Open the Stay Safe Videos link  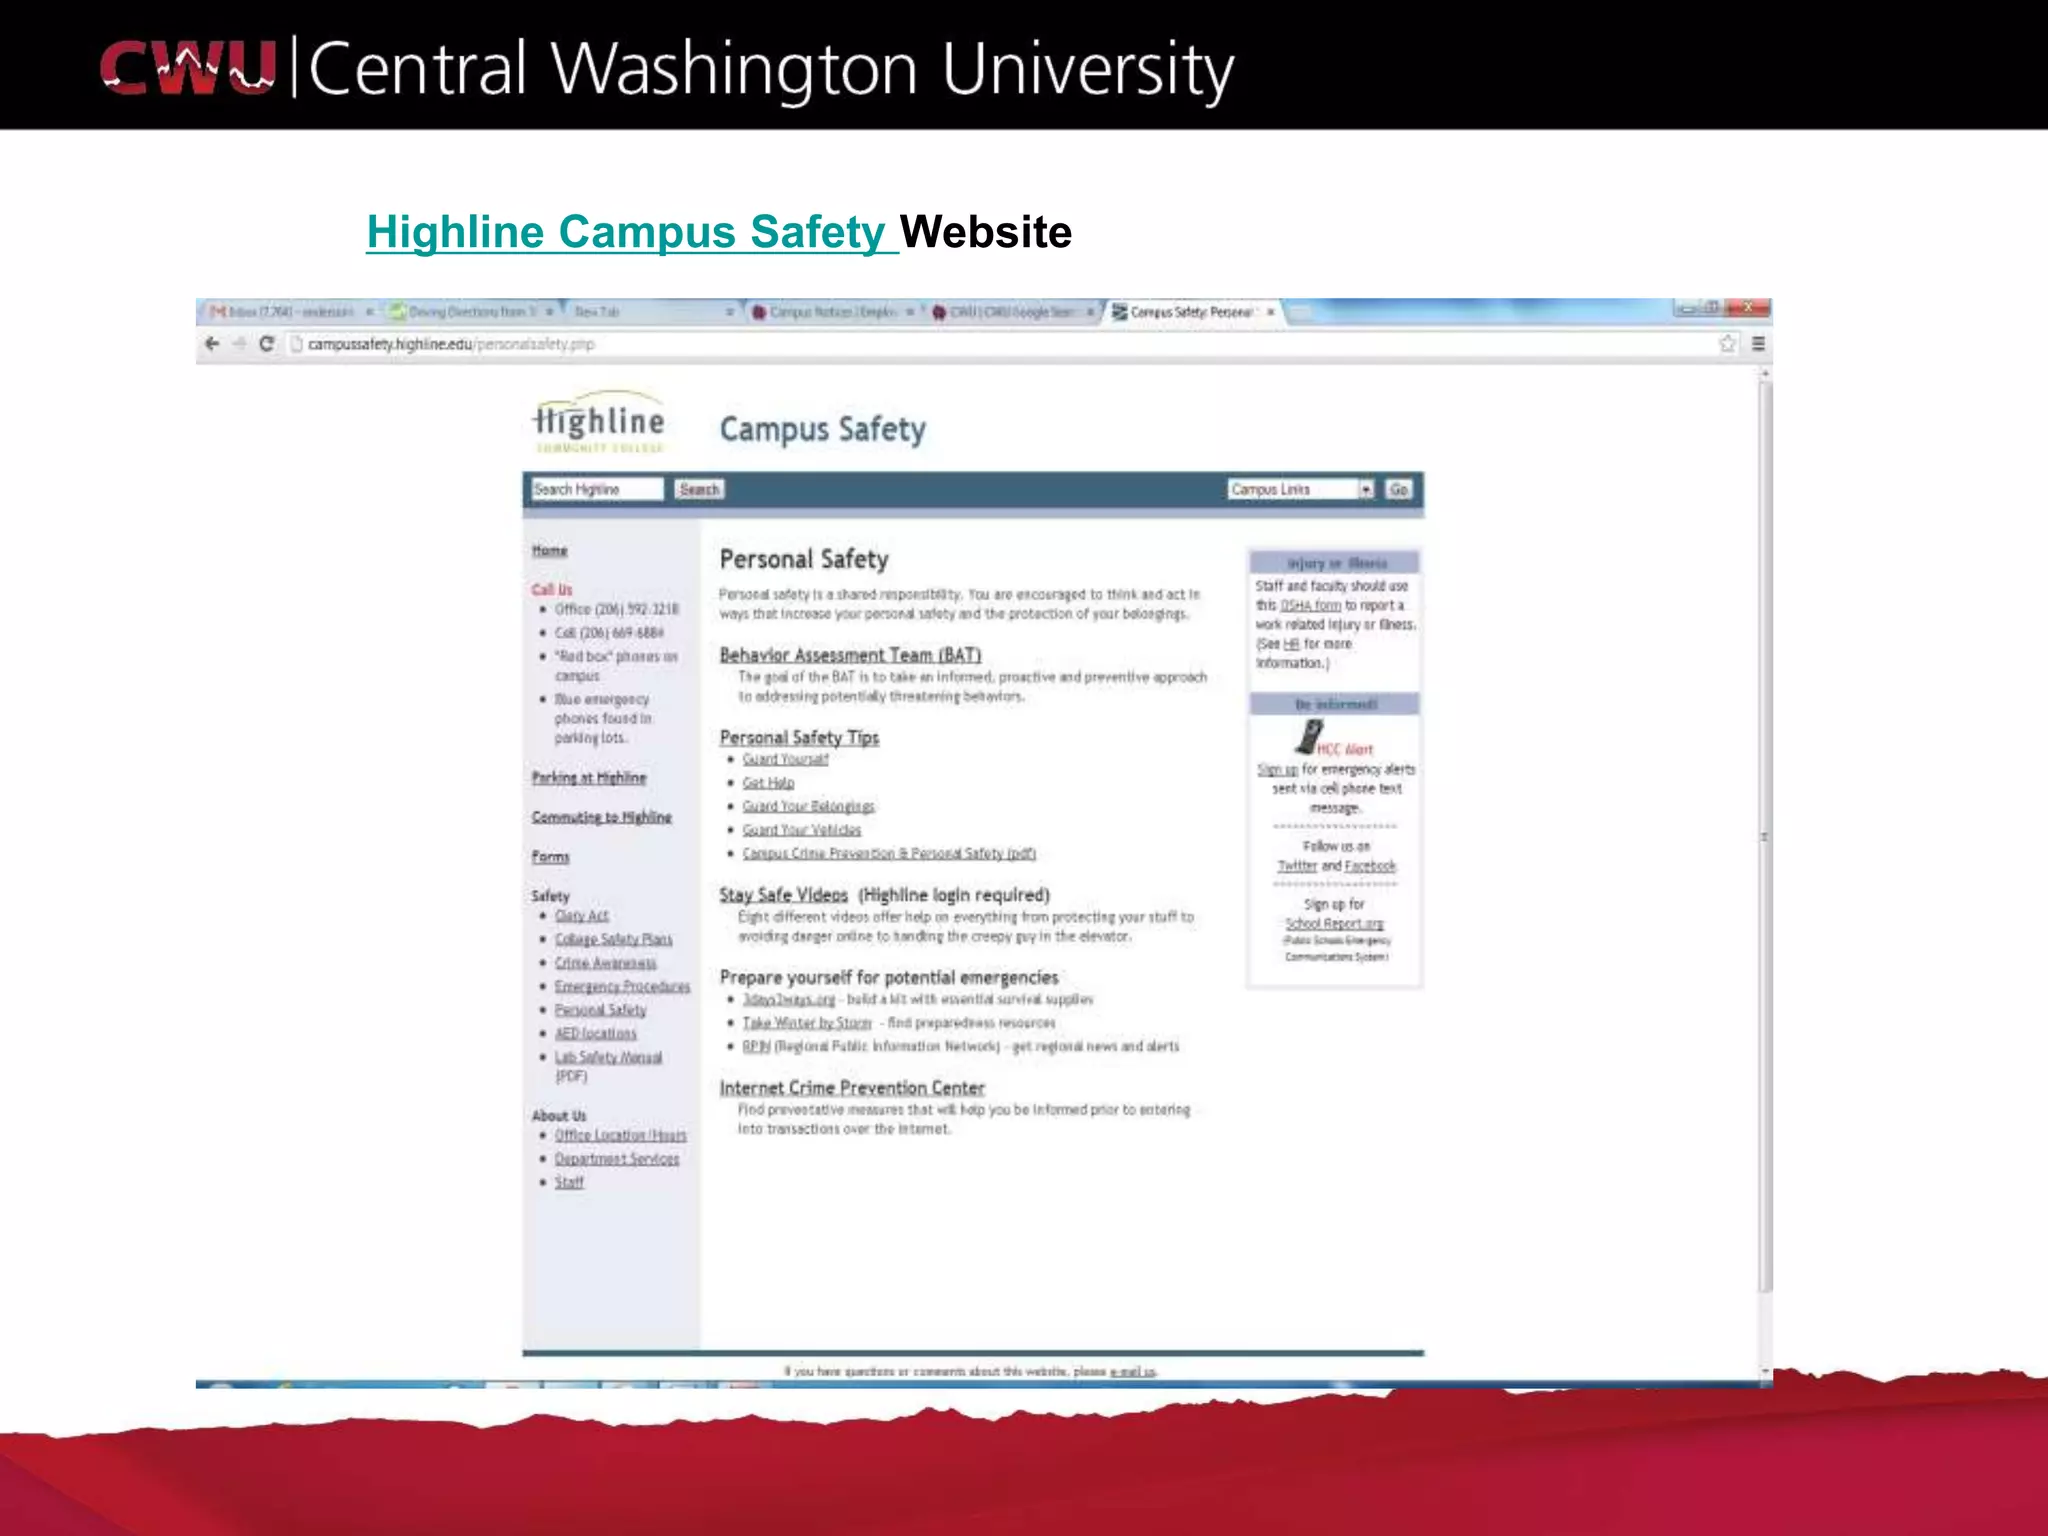[783, 895]
